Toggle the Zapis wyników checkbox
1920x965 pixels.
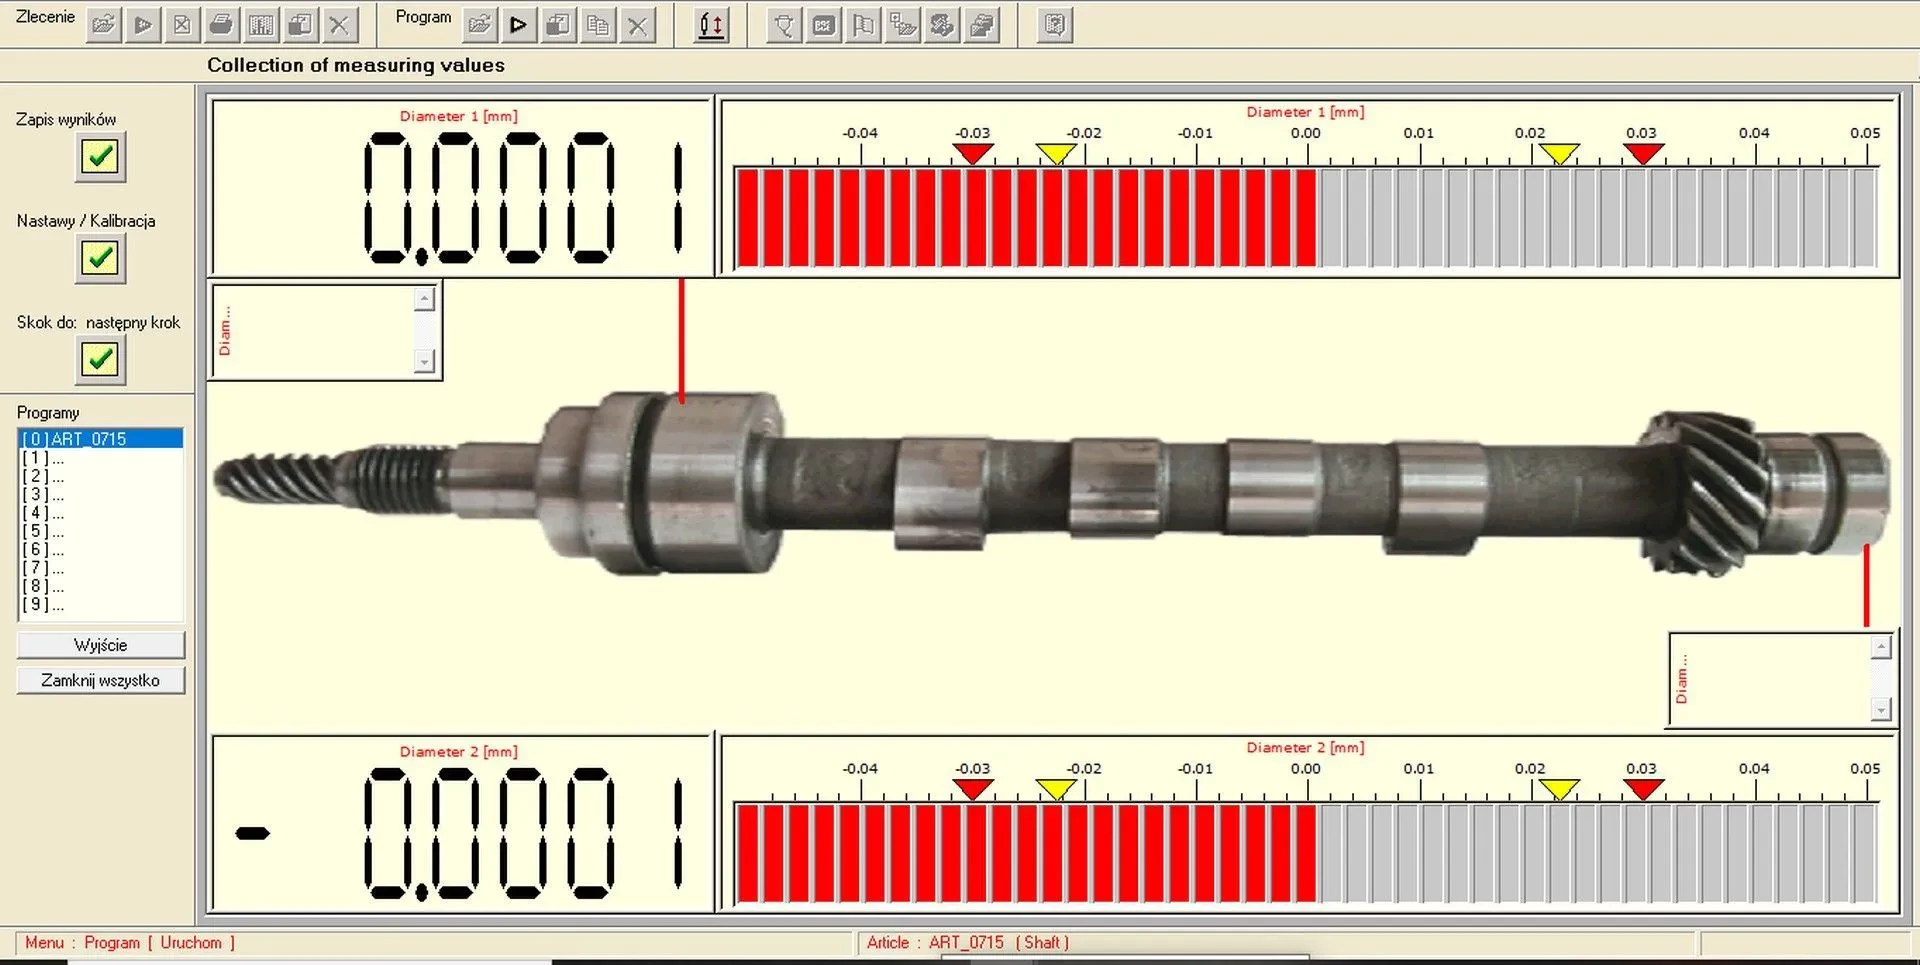100,157
